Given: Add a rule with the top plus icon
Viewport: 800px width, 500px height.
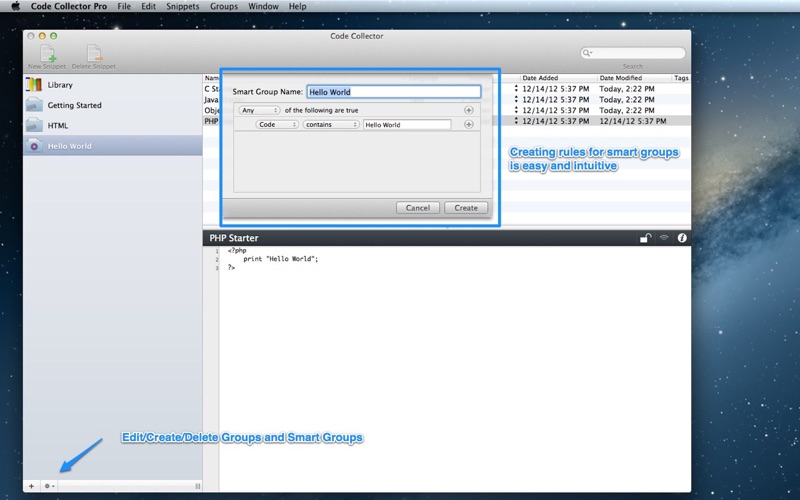Looking at the screenshot, I should pyautogui.click(x=468, y=110).
